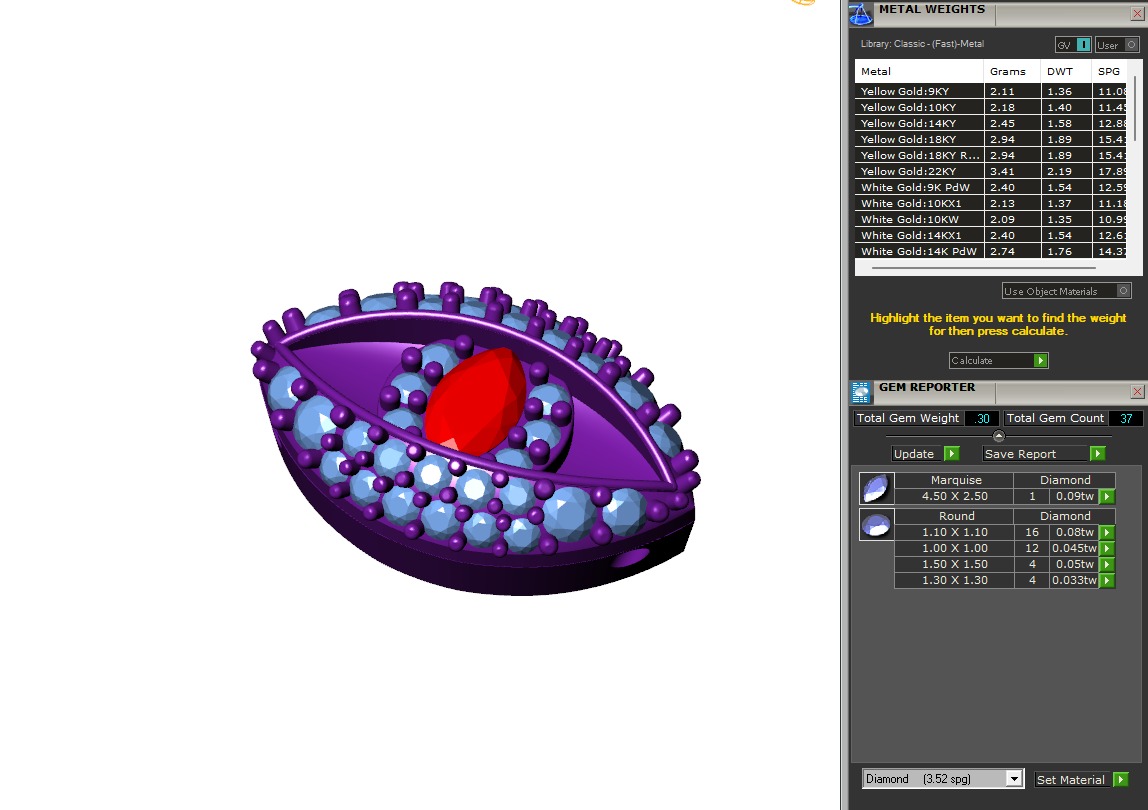Click the Marquise shape label
1148x810 pixels.
956,480
